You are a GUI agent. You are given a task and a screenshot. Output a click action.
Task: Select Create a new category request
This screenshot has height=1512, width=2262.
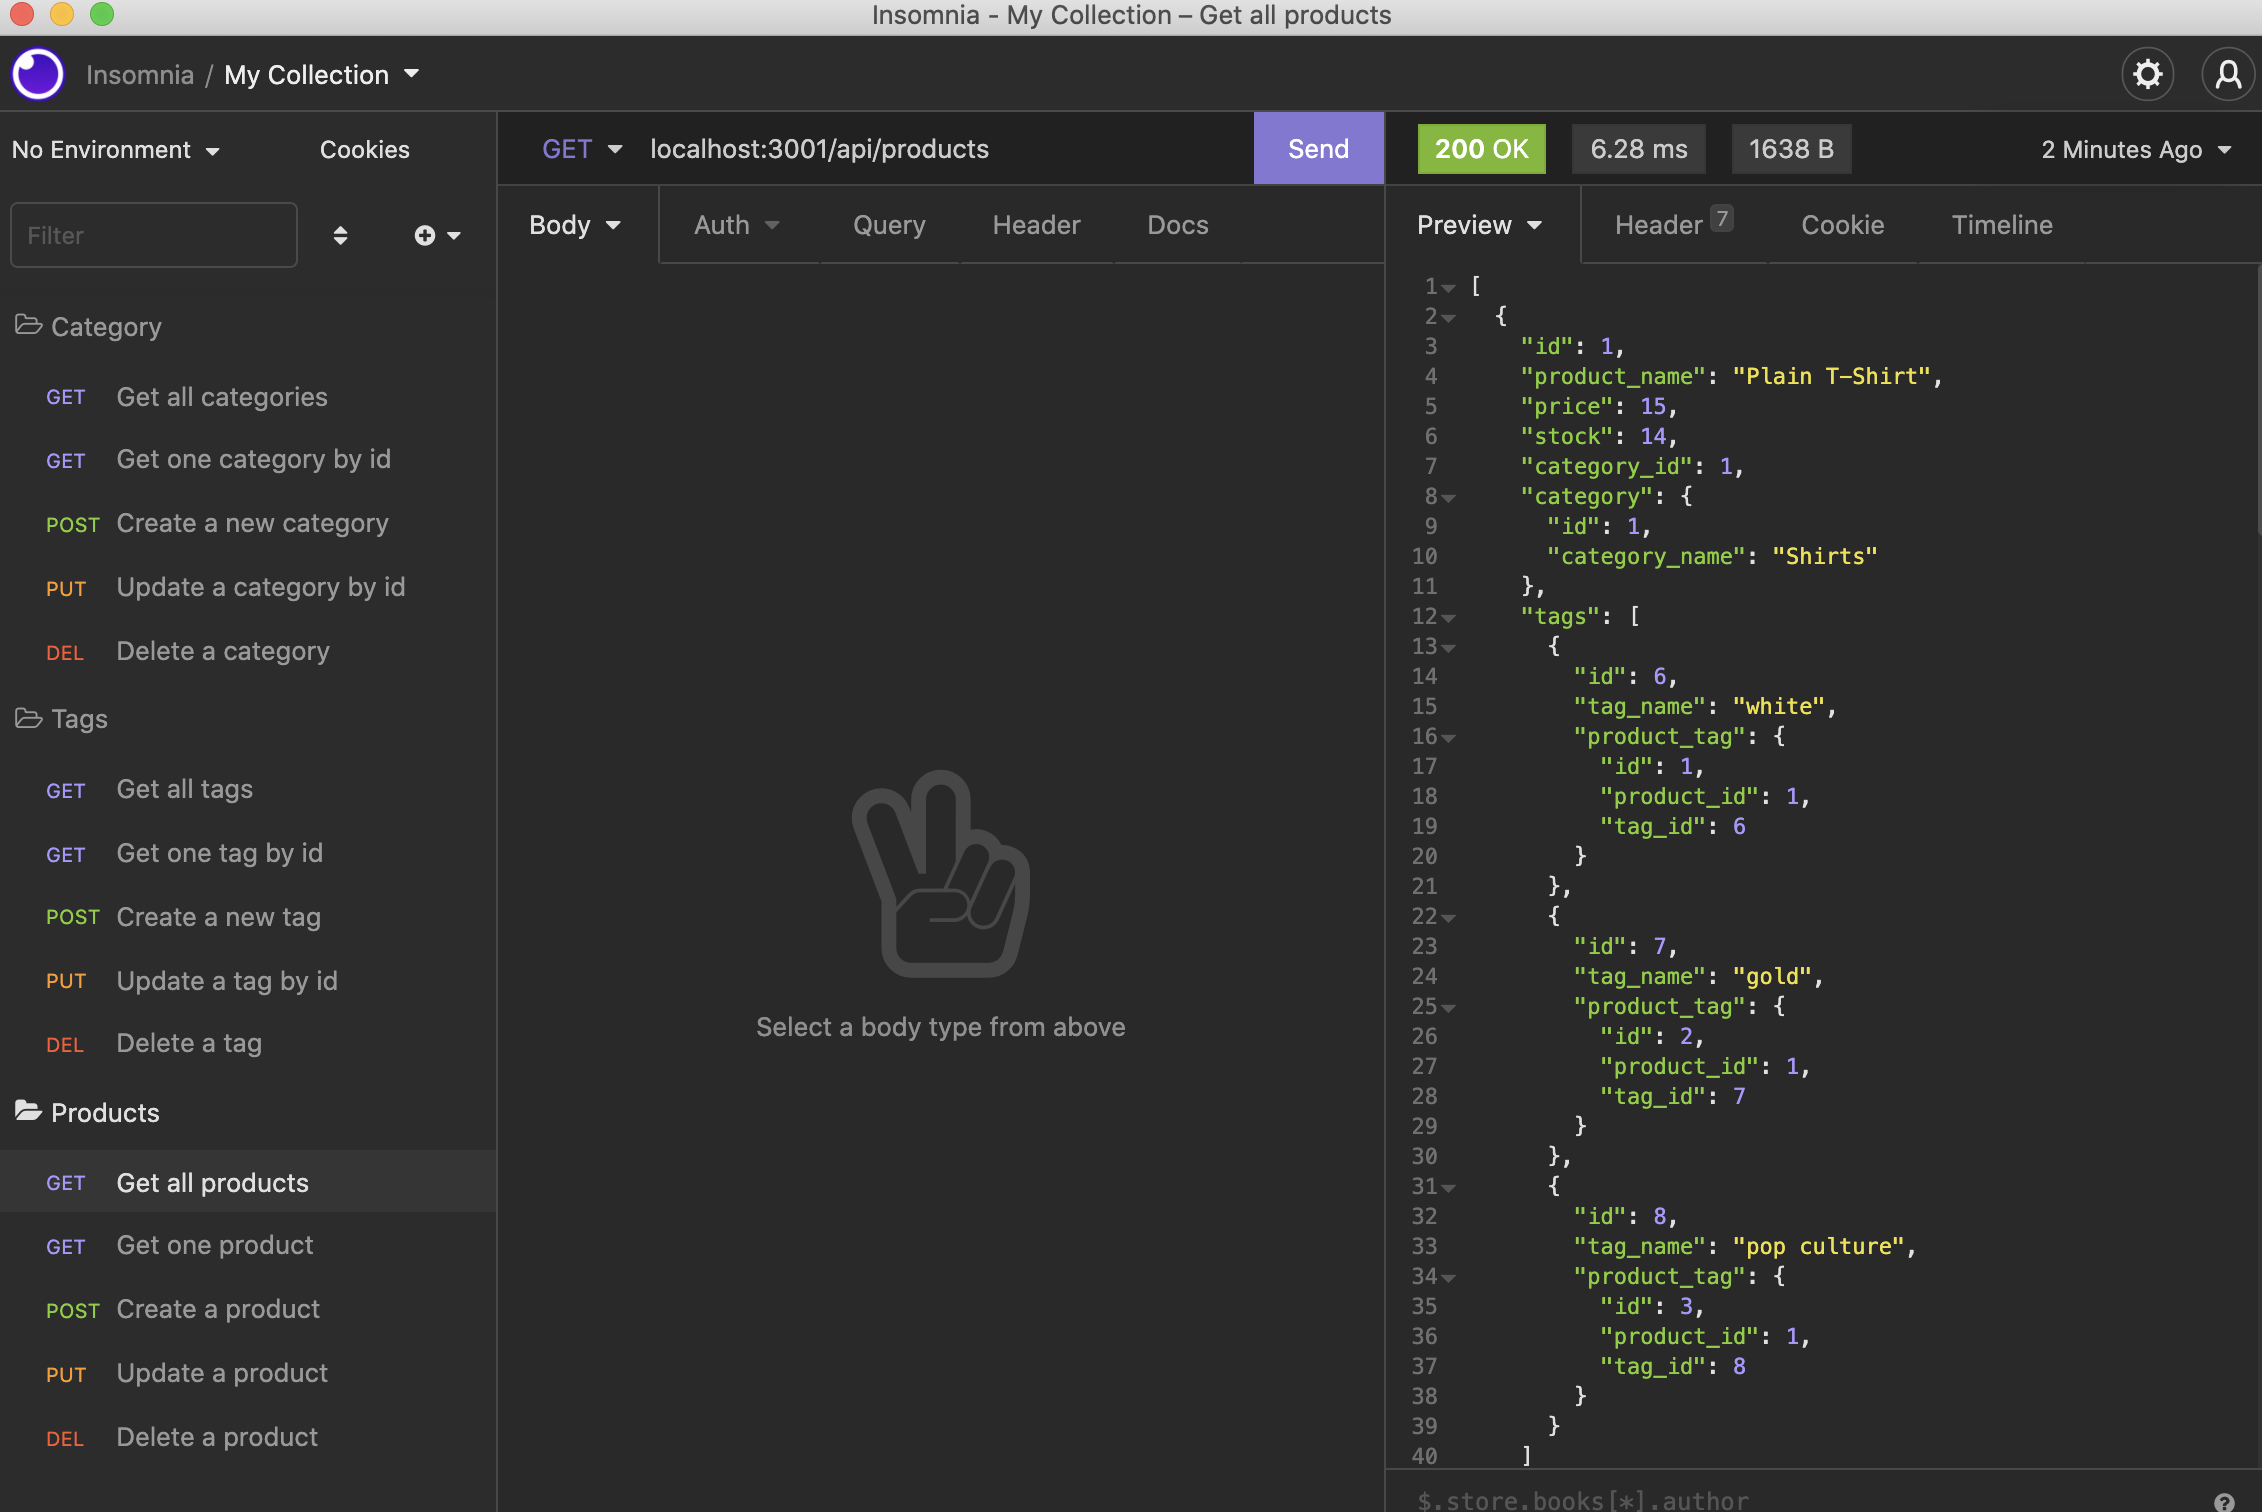(x=248, y=523)
